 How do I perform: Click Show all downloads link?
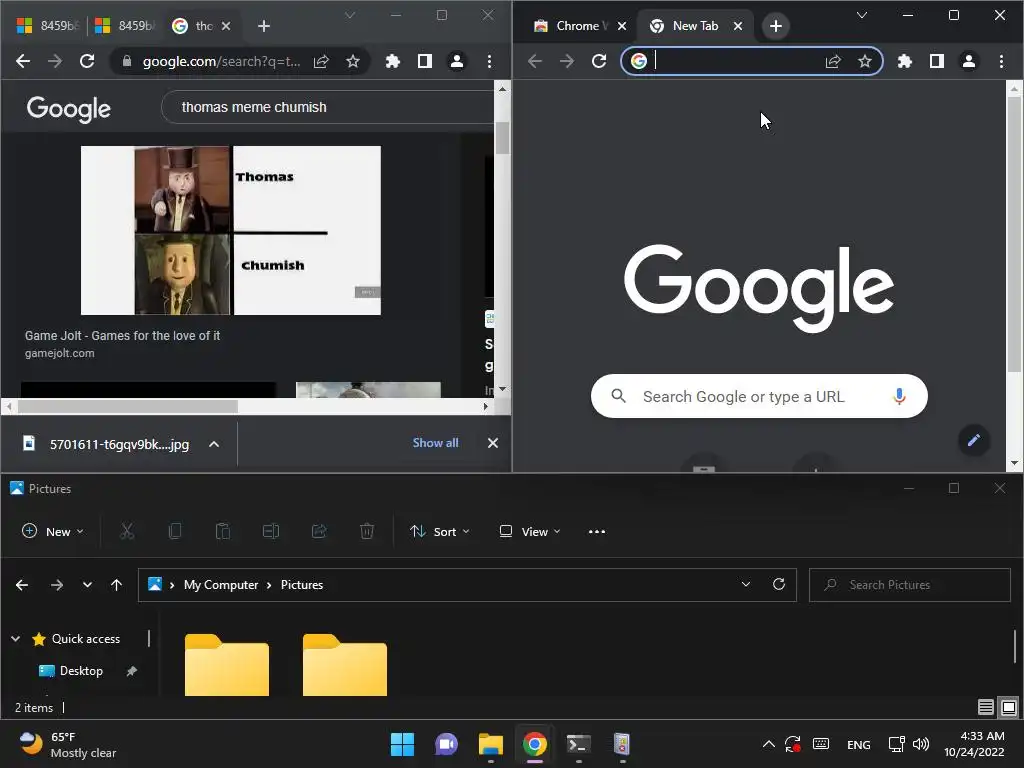435,443
